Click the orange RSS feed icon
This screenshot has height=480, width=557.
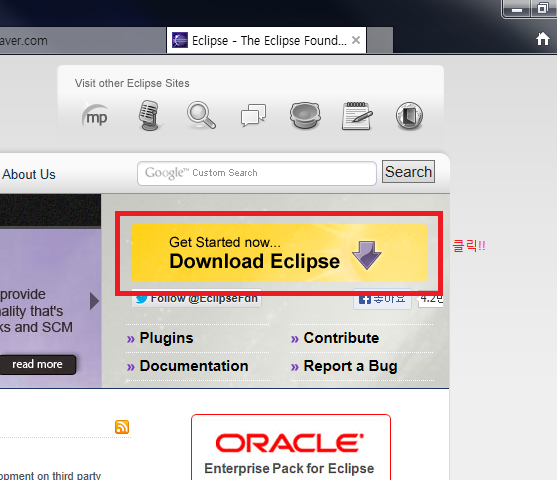click(122, 427)
